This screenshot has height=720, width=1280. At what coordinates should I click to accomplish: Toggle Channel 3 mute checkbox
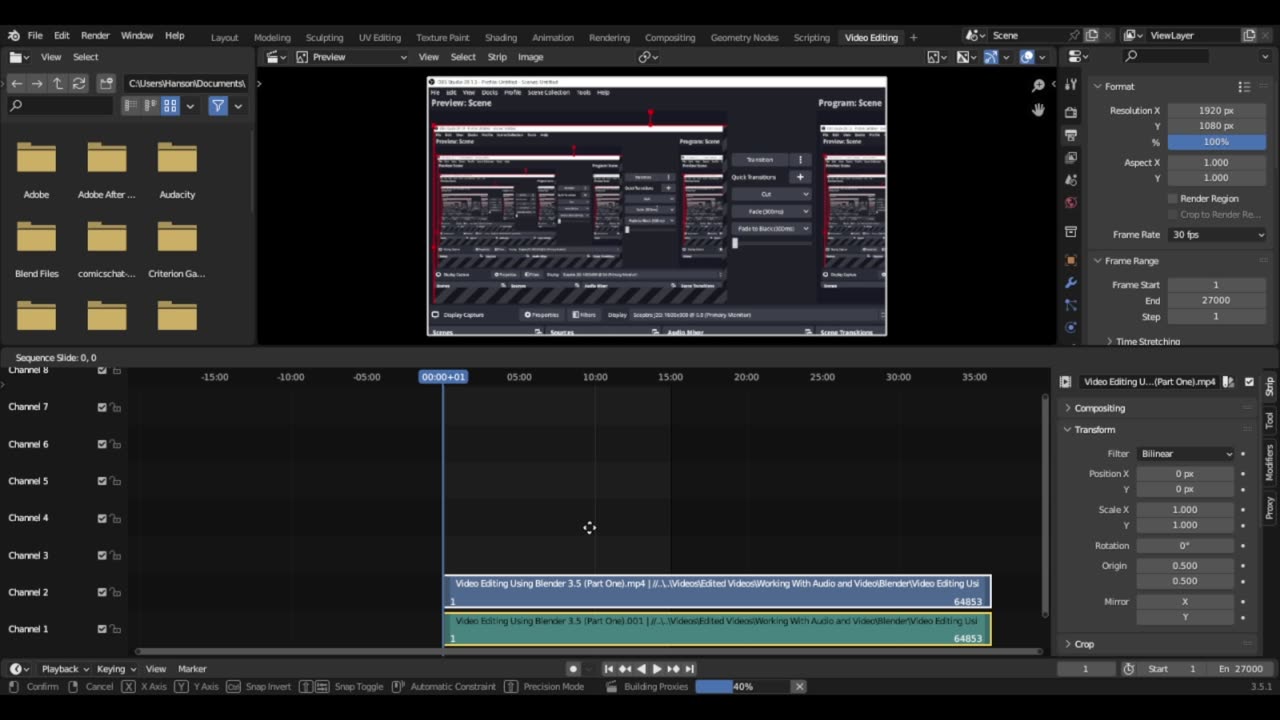click(x=102, y=555)
